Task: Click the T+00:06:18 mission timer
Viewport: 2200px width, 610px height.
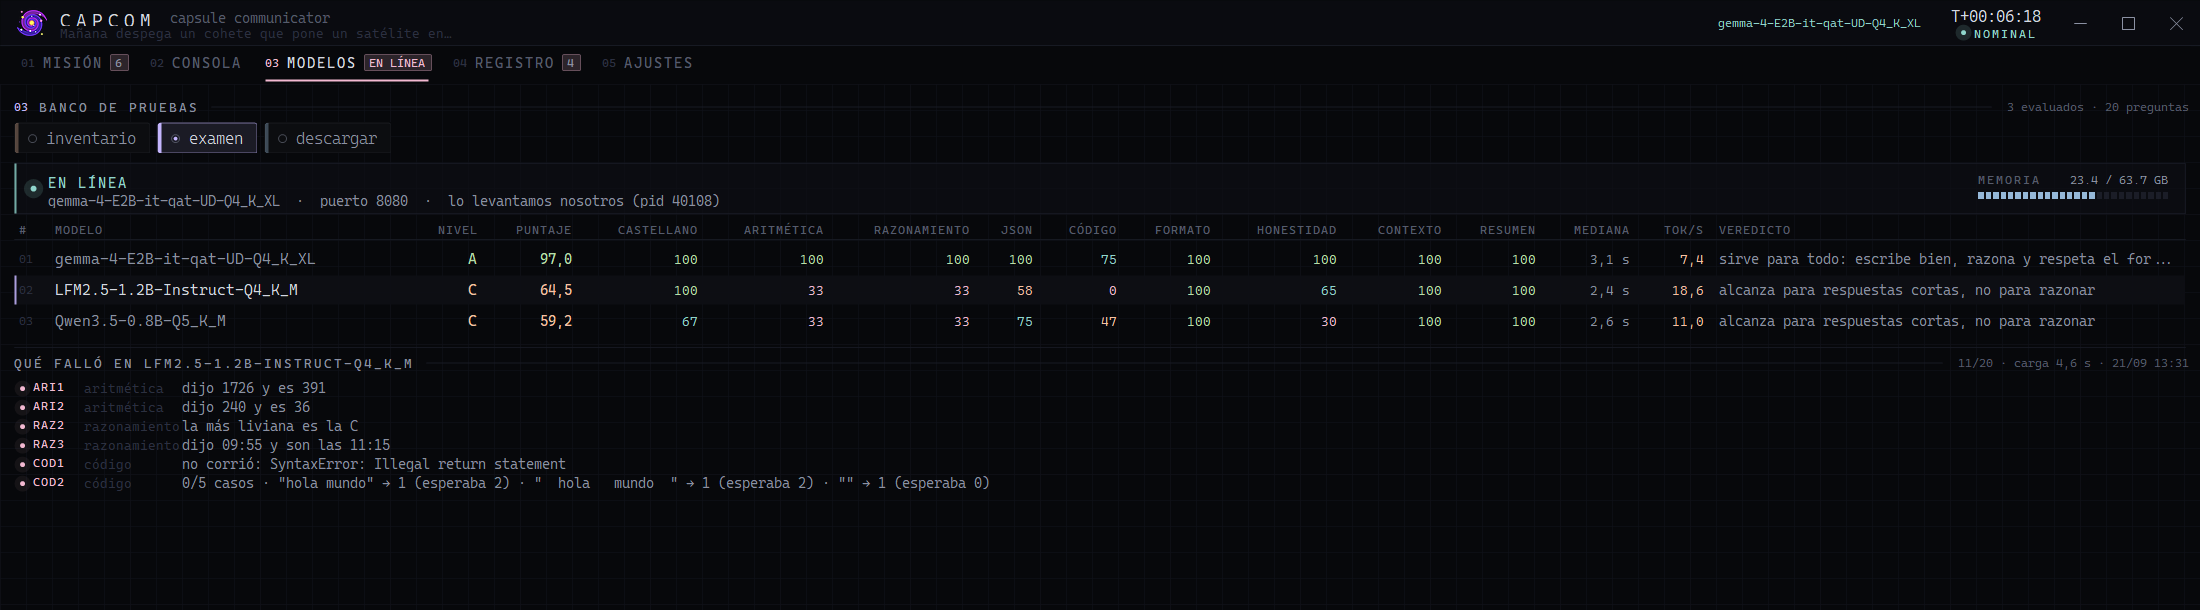Action: coord(1995,16)
